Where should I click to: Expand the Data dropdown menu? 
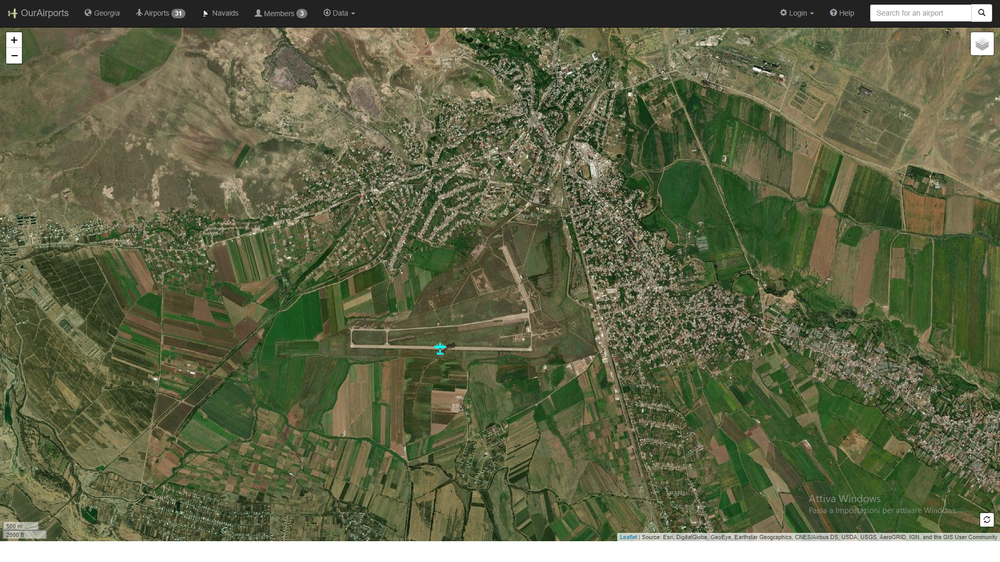pyautogui.click(x=339, y=13)
